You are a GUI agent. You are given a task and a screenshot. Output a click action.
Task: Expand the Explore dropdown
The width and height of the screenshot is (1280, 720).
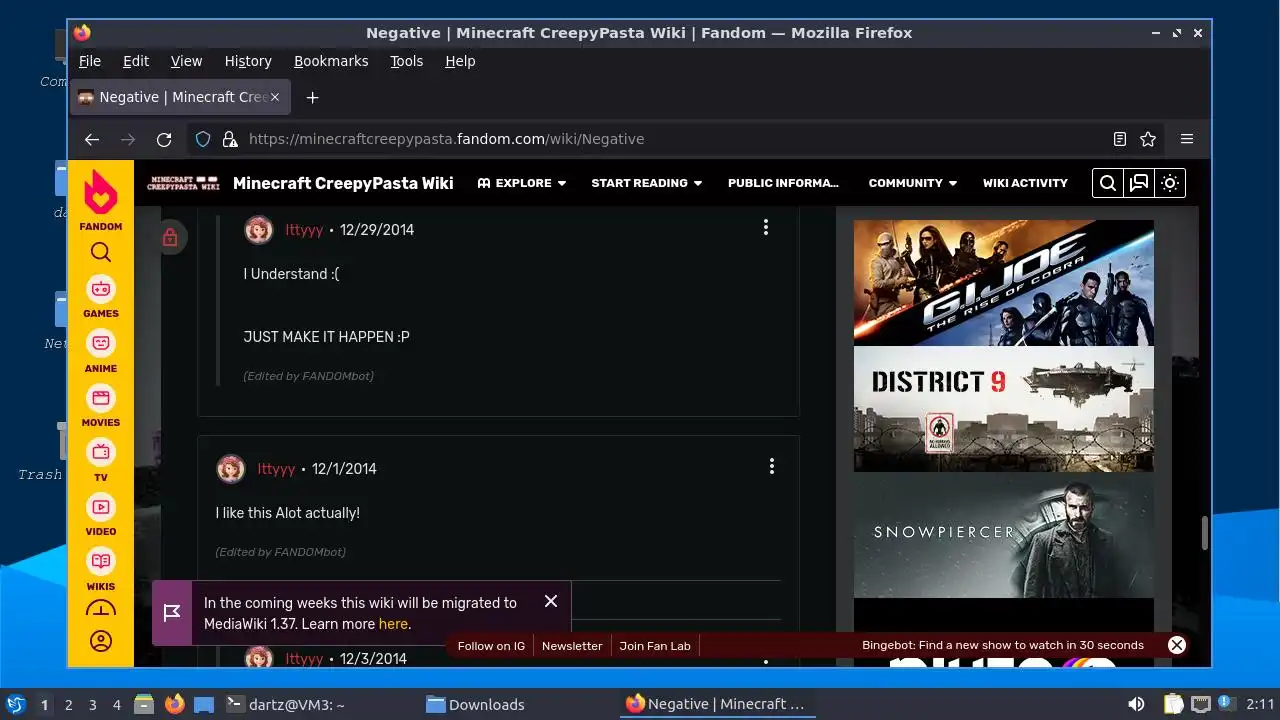522,183
